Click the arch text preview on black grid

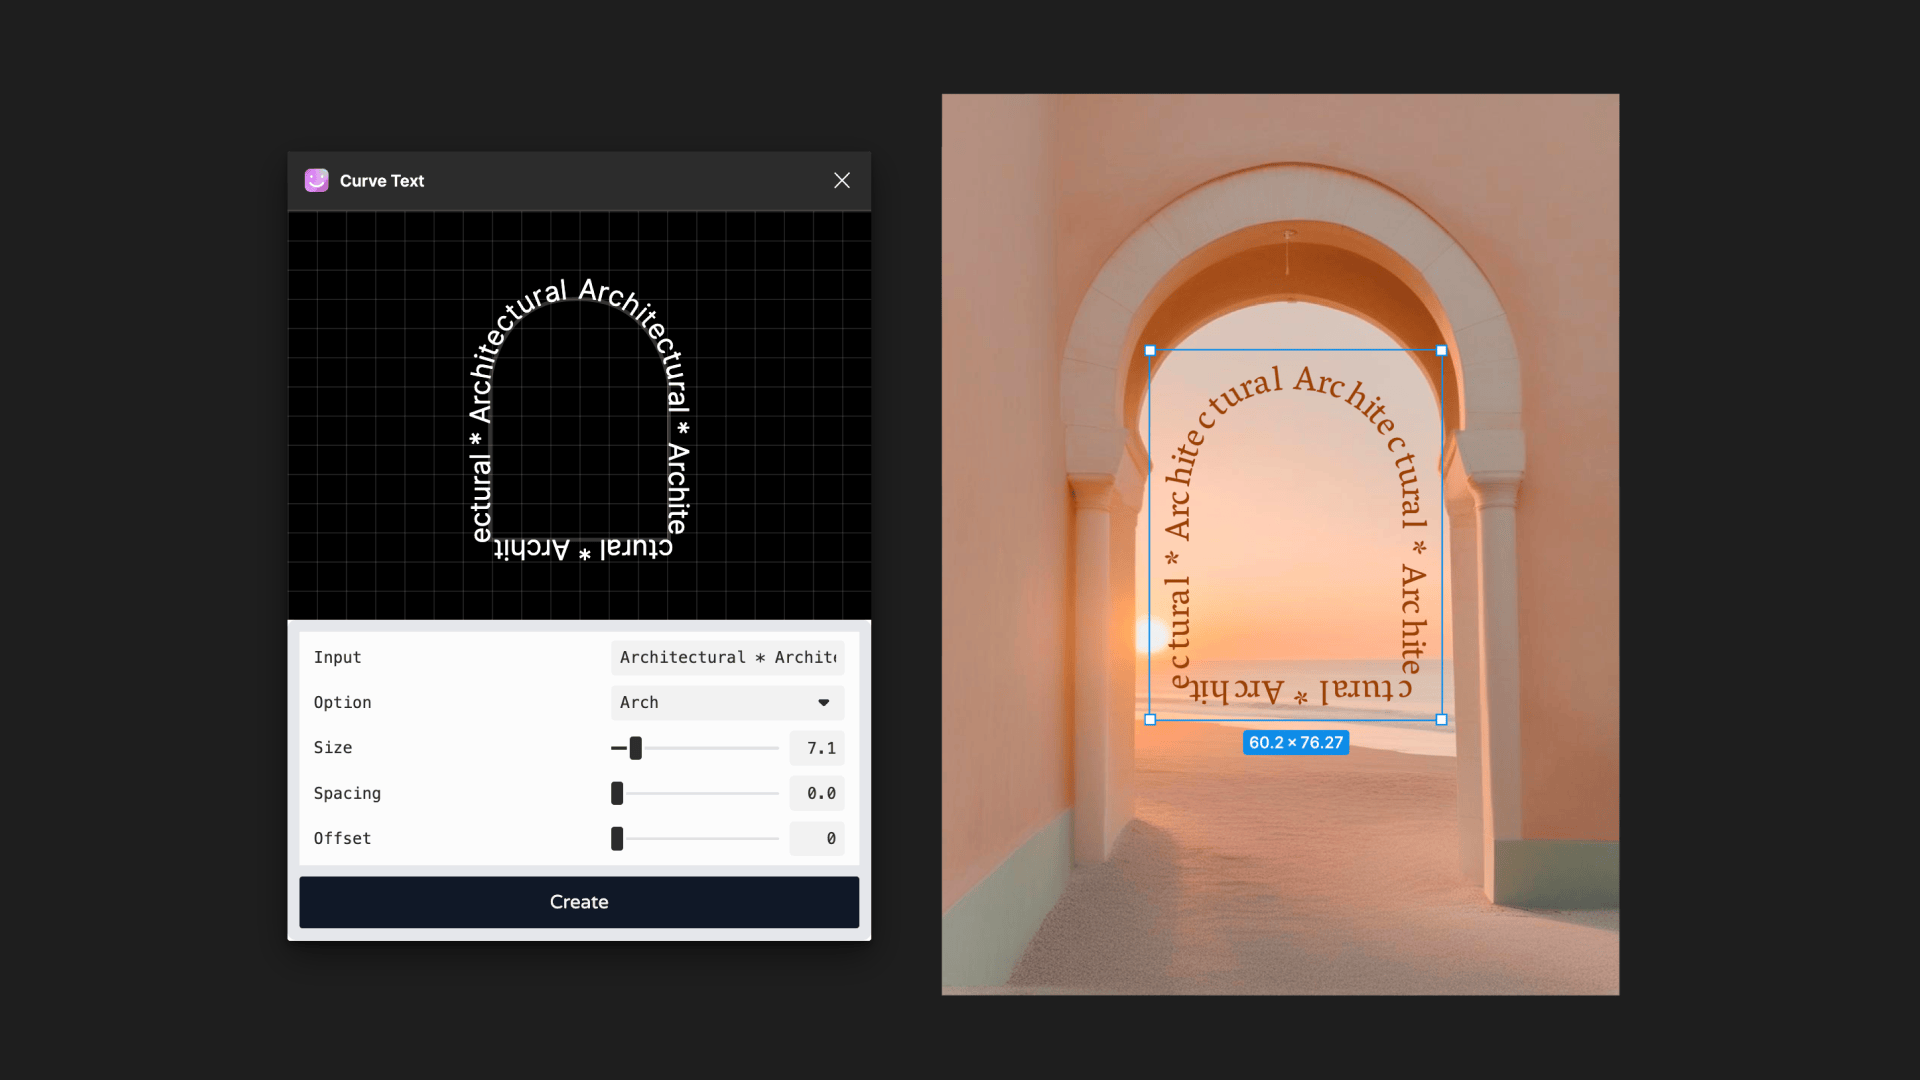(580, 420)
